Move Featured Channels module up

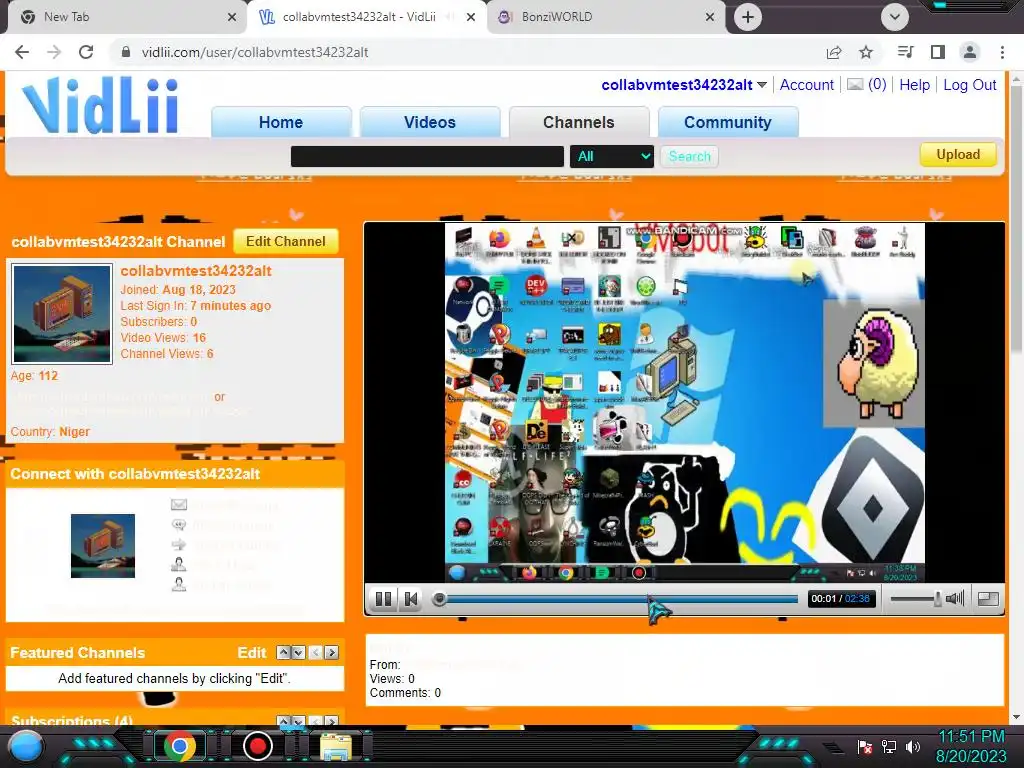[x=283, y=652]
